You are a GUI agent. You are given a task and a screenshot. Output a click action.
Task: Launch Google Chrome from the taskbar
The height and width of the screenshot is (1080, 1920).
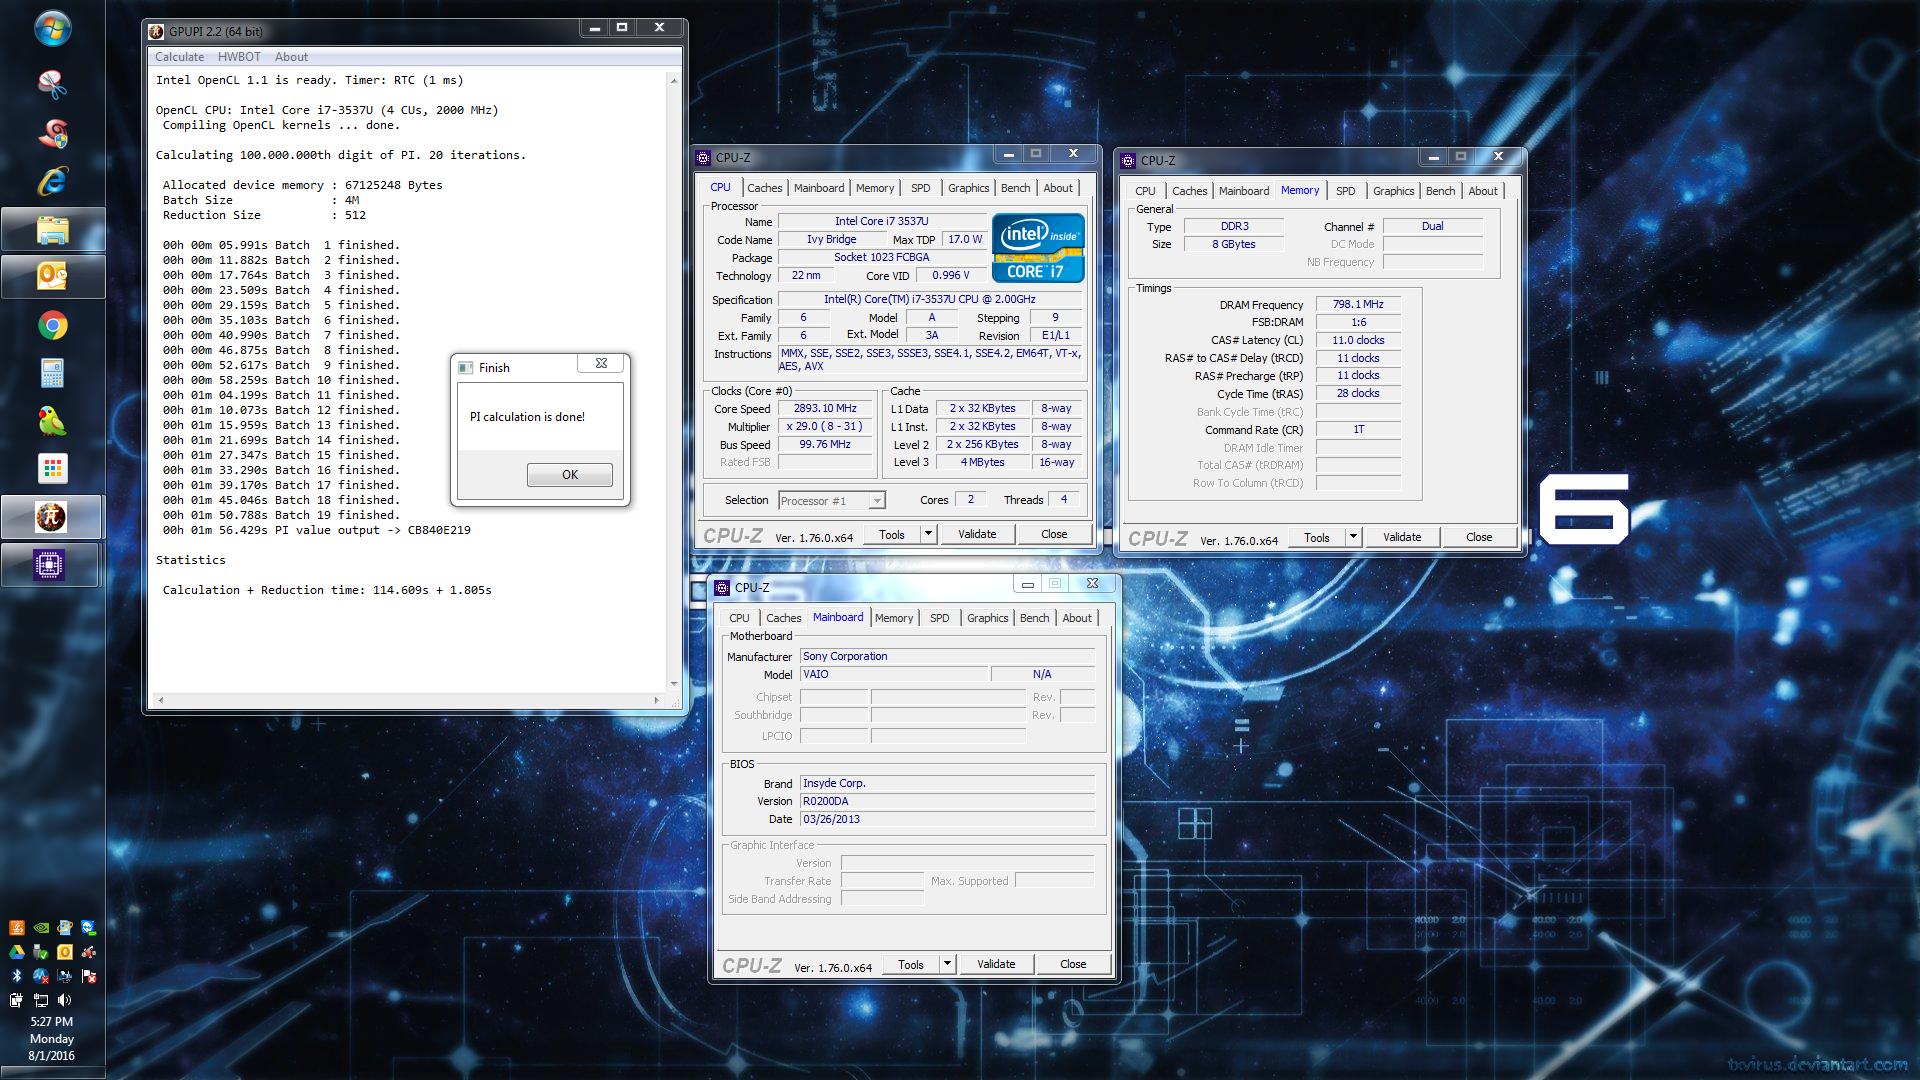[52, 325]
